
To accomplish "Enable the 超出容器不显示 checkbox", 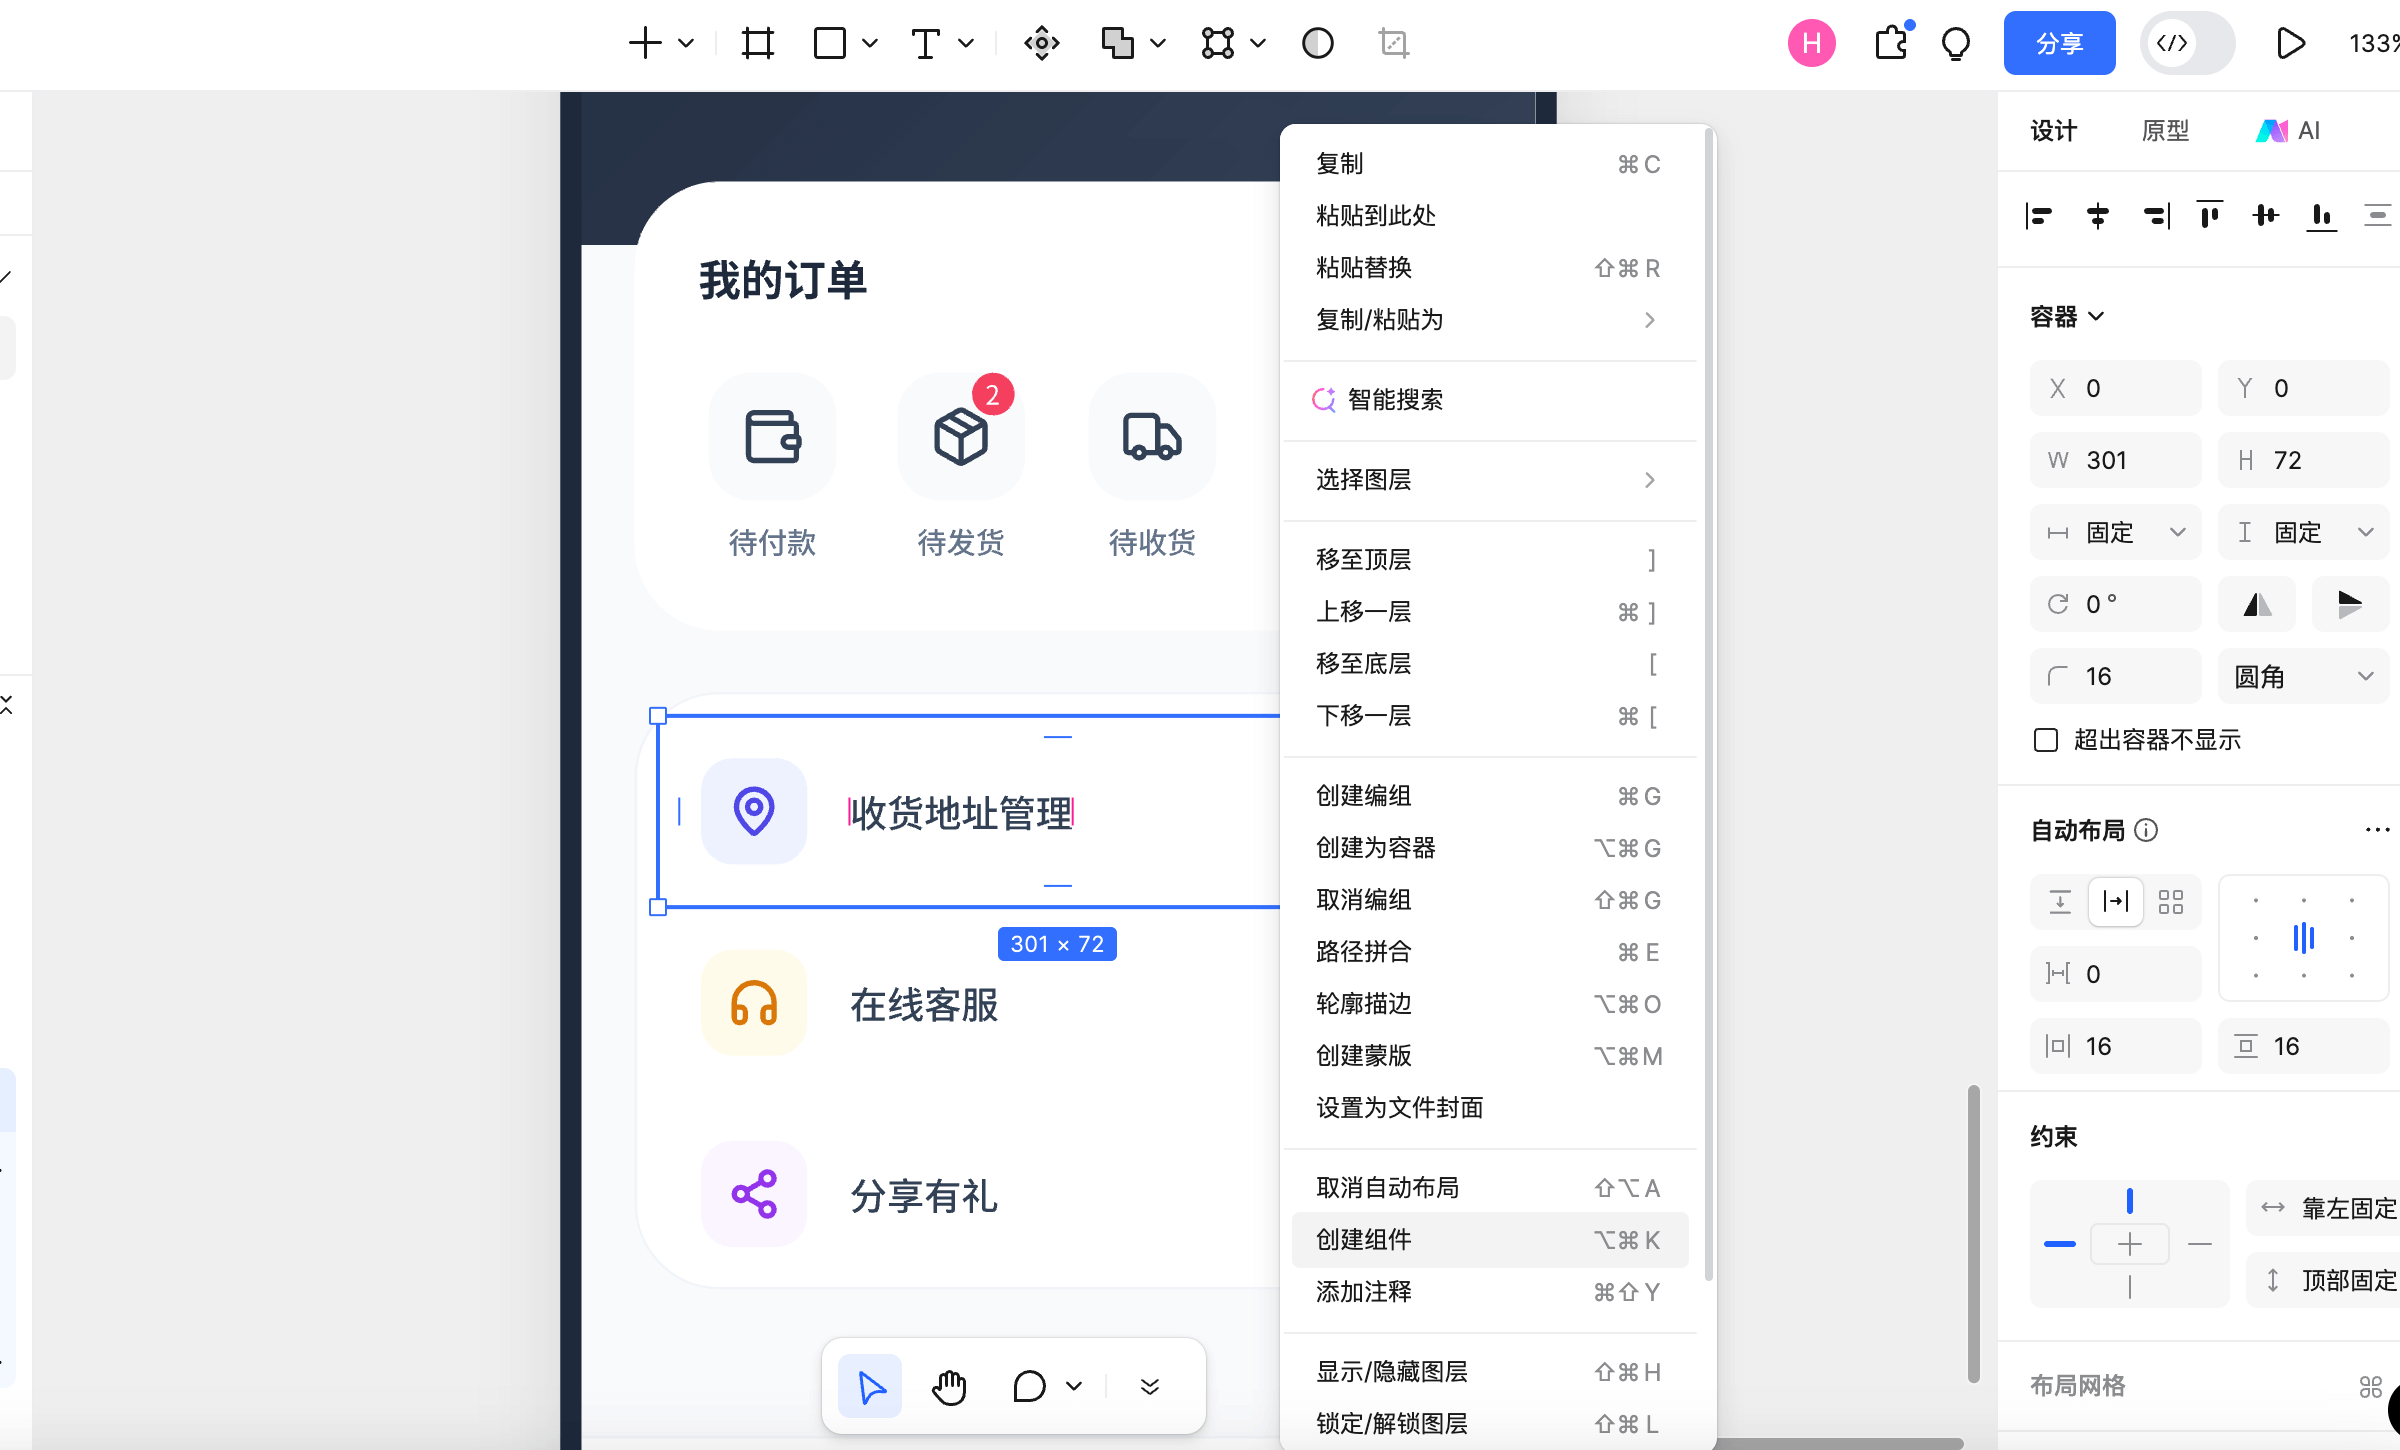I will point(2044,740).
